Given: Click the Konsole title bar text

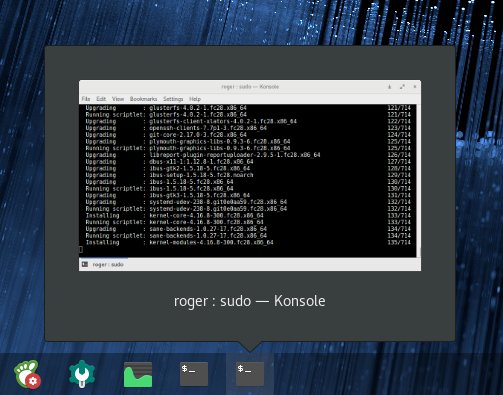Looking at the screenshot, I should pyautogui.click(x=250, y=87).
